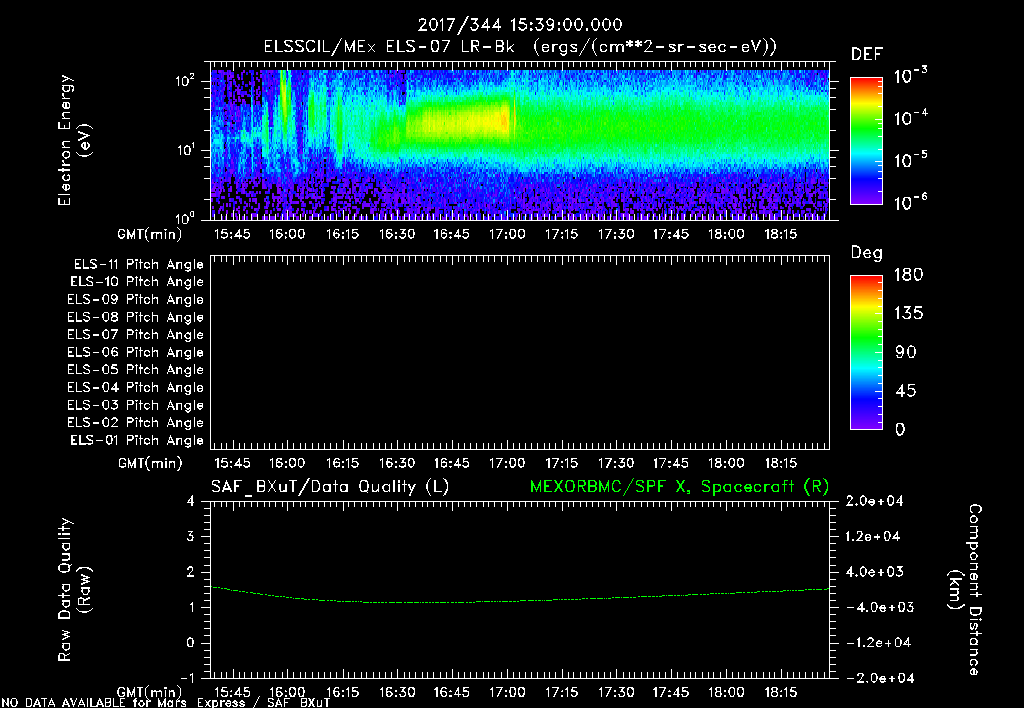Click the "NO DATA AVAILABLE for Mars Express" message
The width and height of the screenshot is (1024, 708).
point(167,702)
